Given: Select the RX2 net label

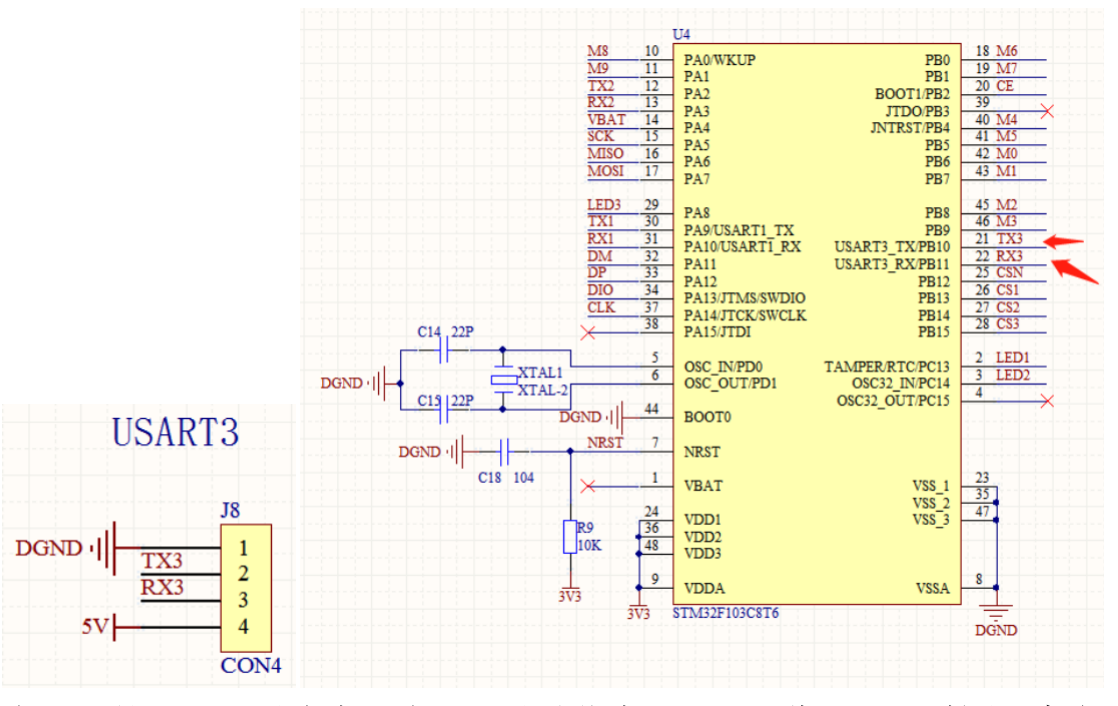Looking at the screenshot, I should click(x=600, y=103).
